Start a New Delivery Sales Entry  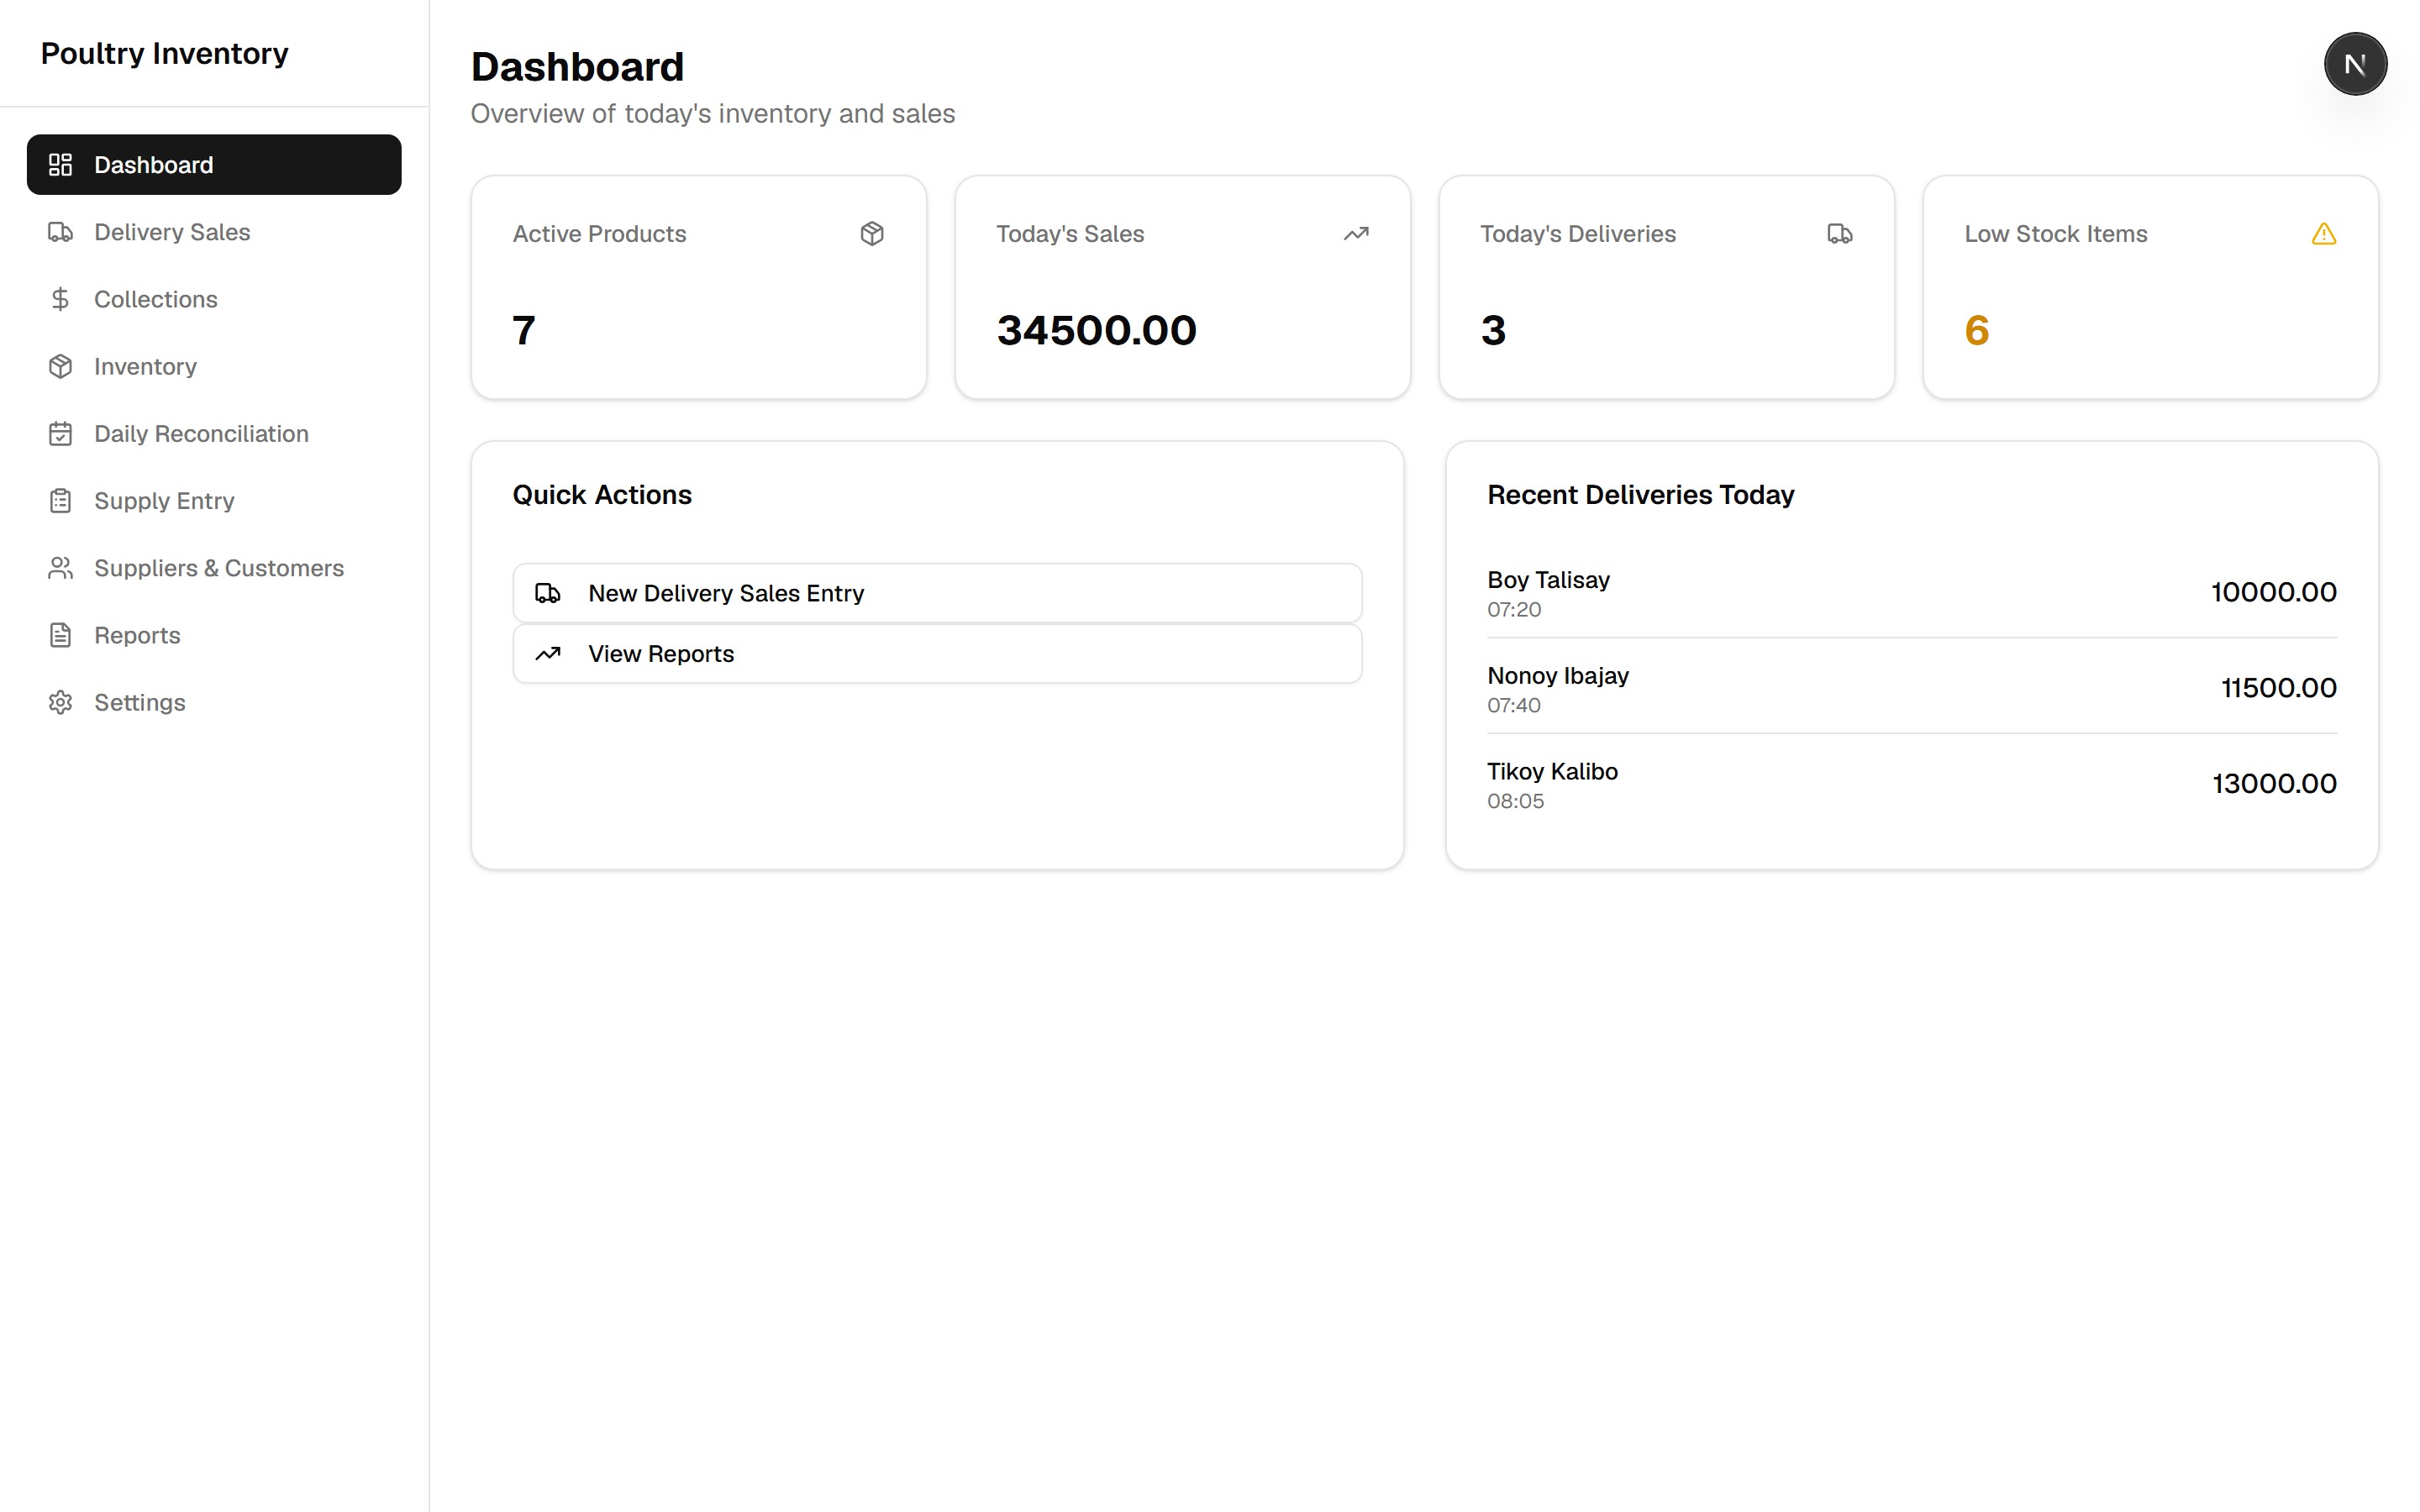click(937, 593)
